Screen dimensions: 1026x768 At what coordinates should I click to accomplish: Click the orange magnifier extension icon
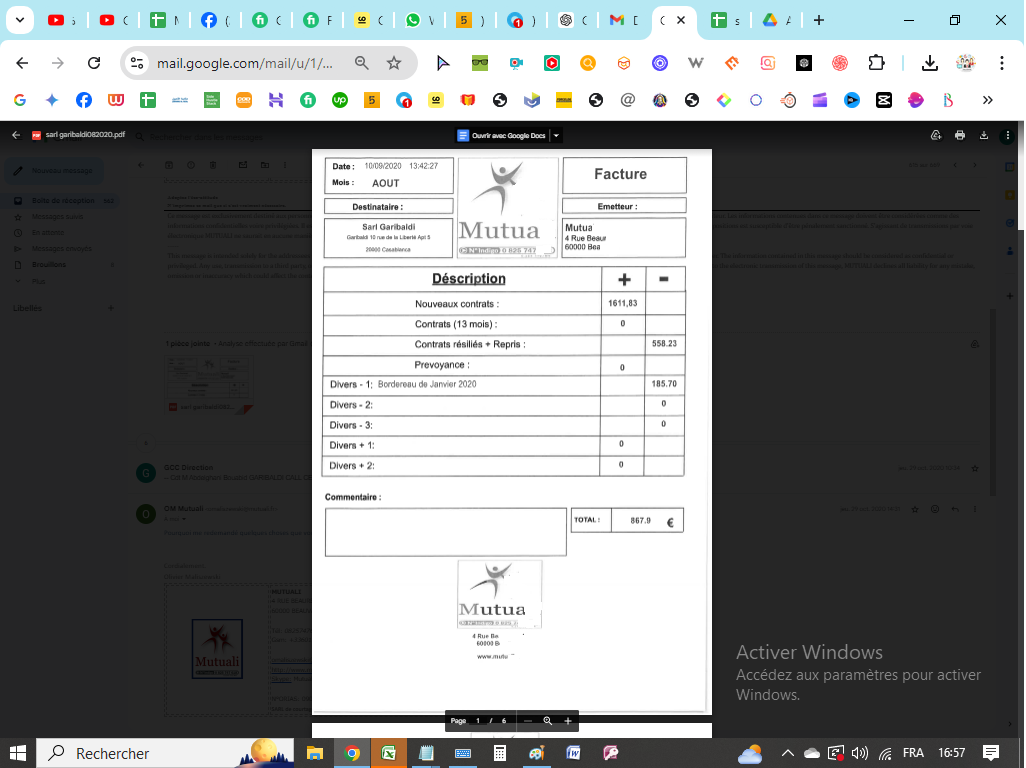coord(588,63)
